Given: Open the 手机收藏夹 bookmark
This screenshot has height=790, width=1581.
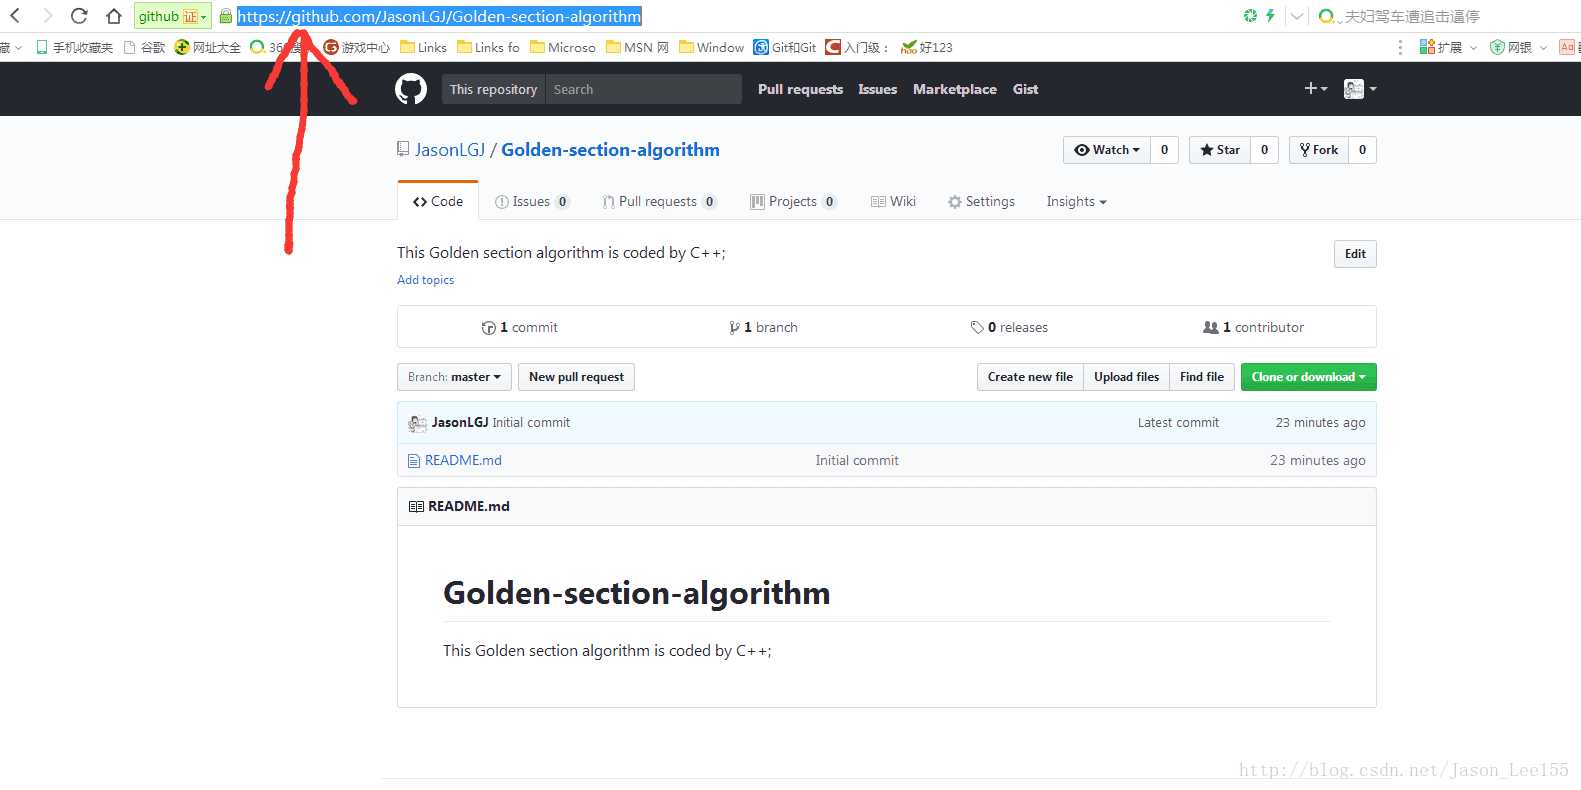Looking at the screenshot, I should click(75, 47).
